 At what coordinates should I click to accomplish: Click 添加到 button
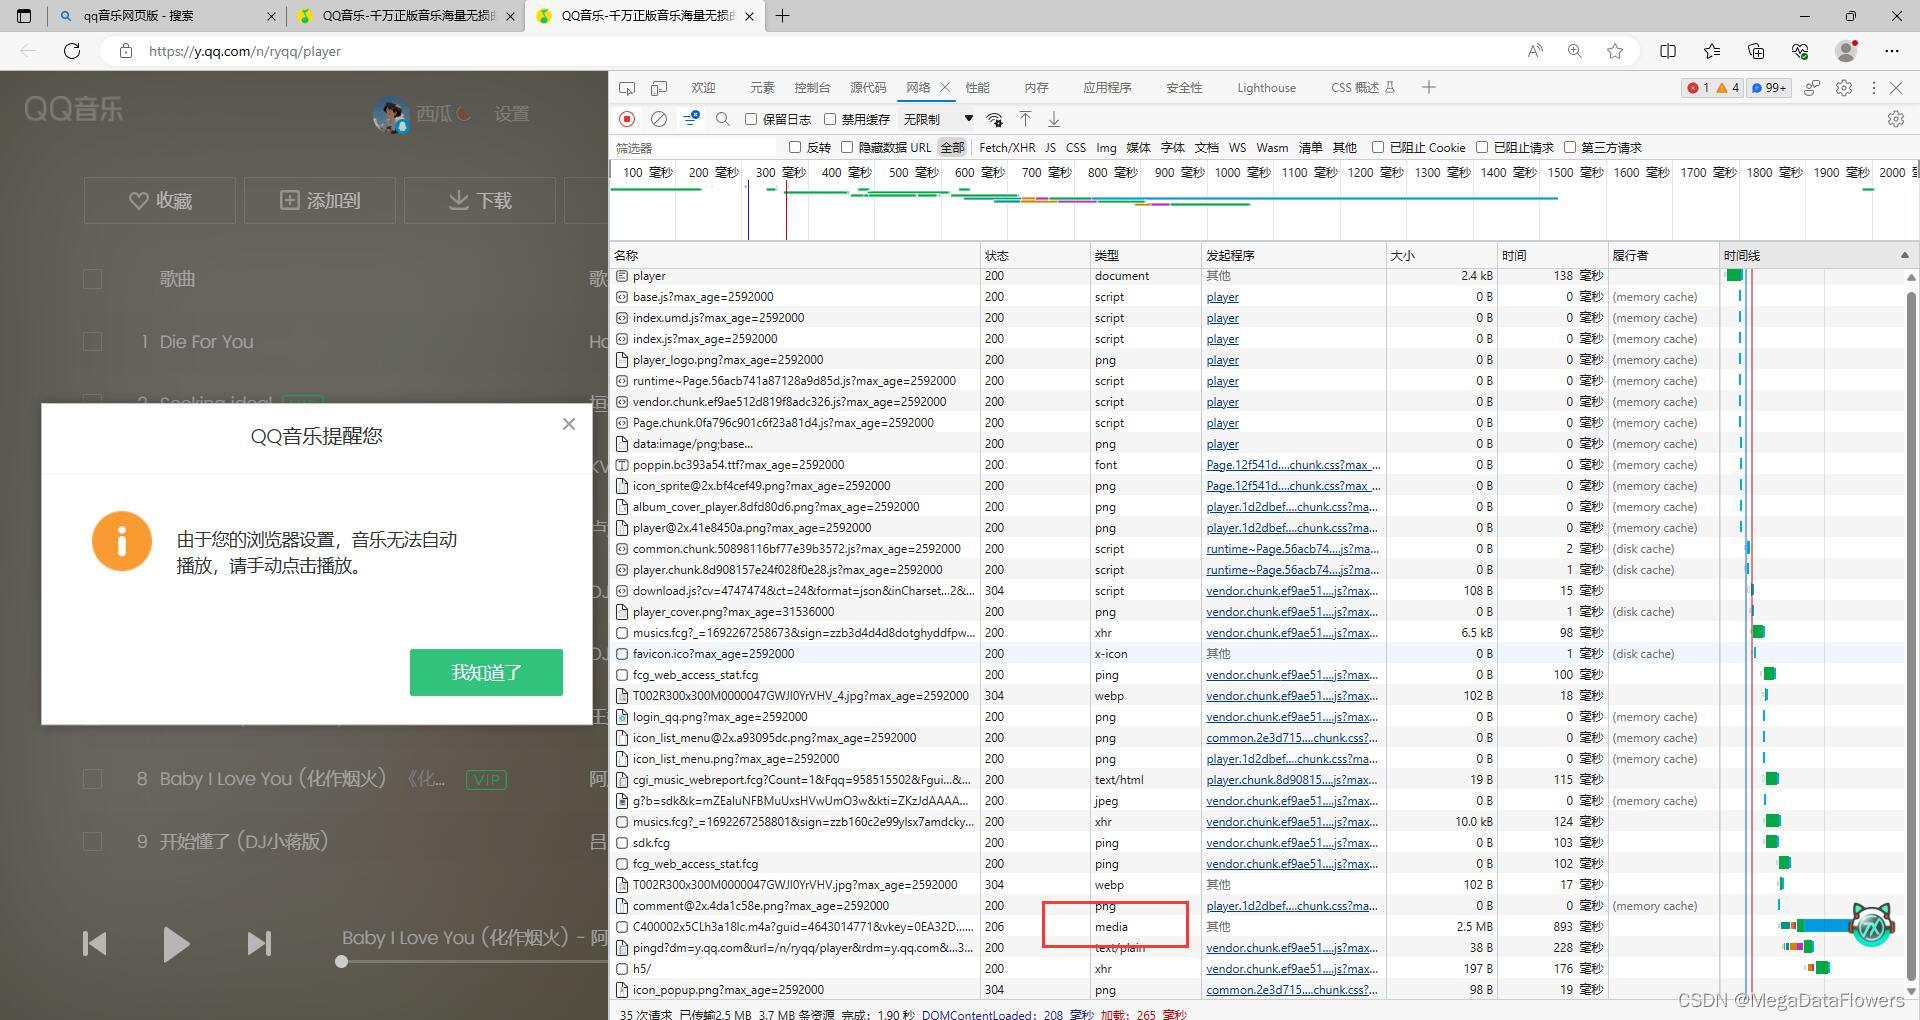click(x=320, y=201)
